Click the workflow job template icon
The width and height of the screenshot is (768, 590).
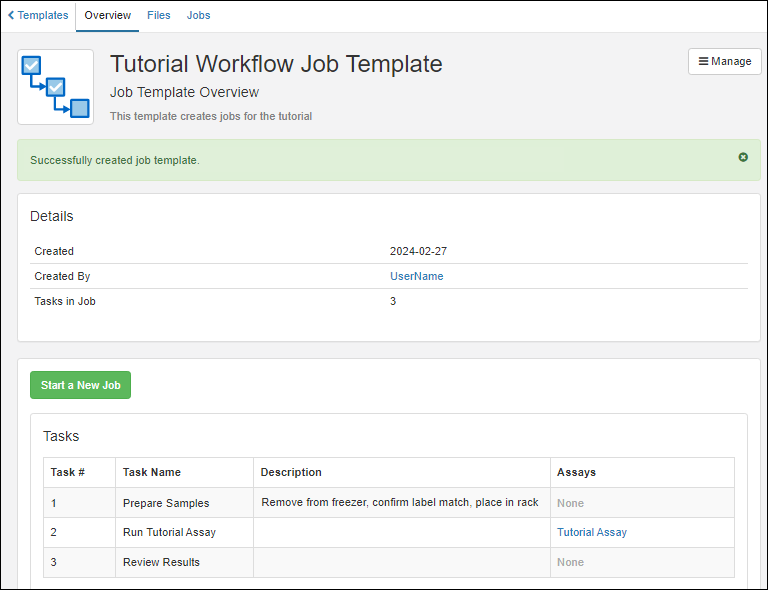[x=56, y=87]
